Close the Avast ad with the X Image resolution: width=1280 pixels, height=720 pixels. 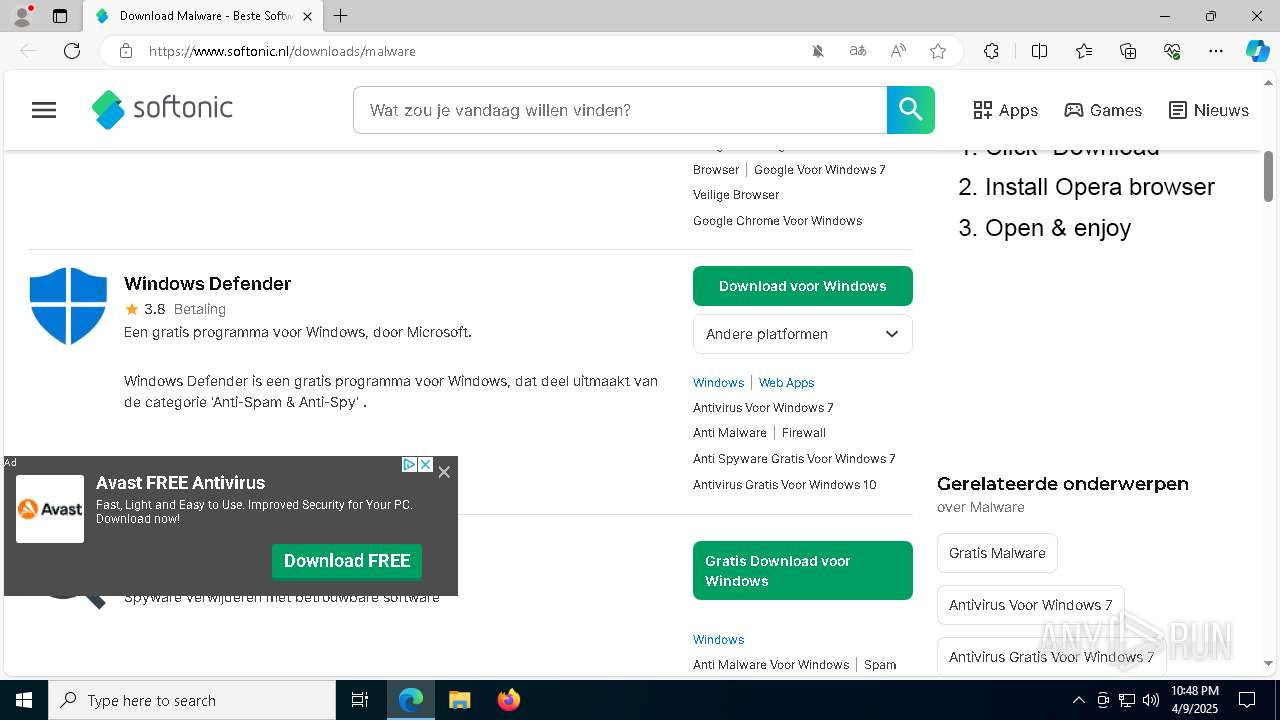tap(444, 472)
